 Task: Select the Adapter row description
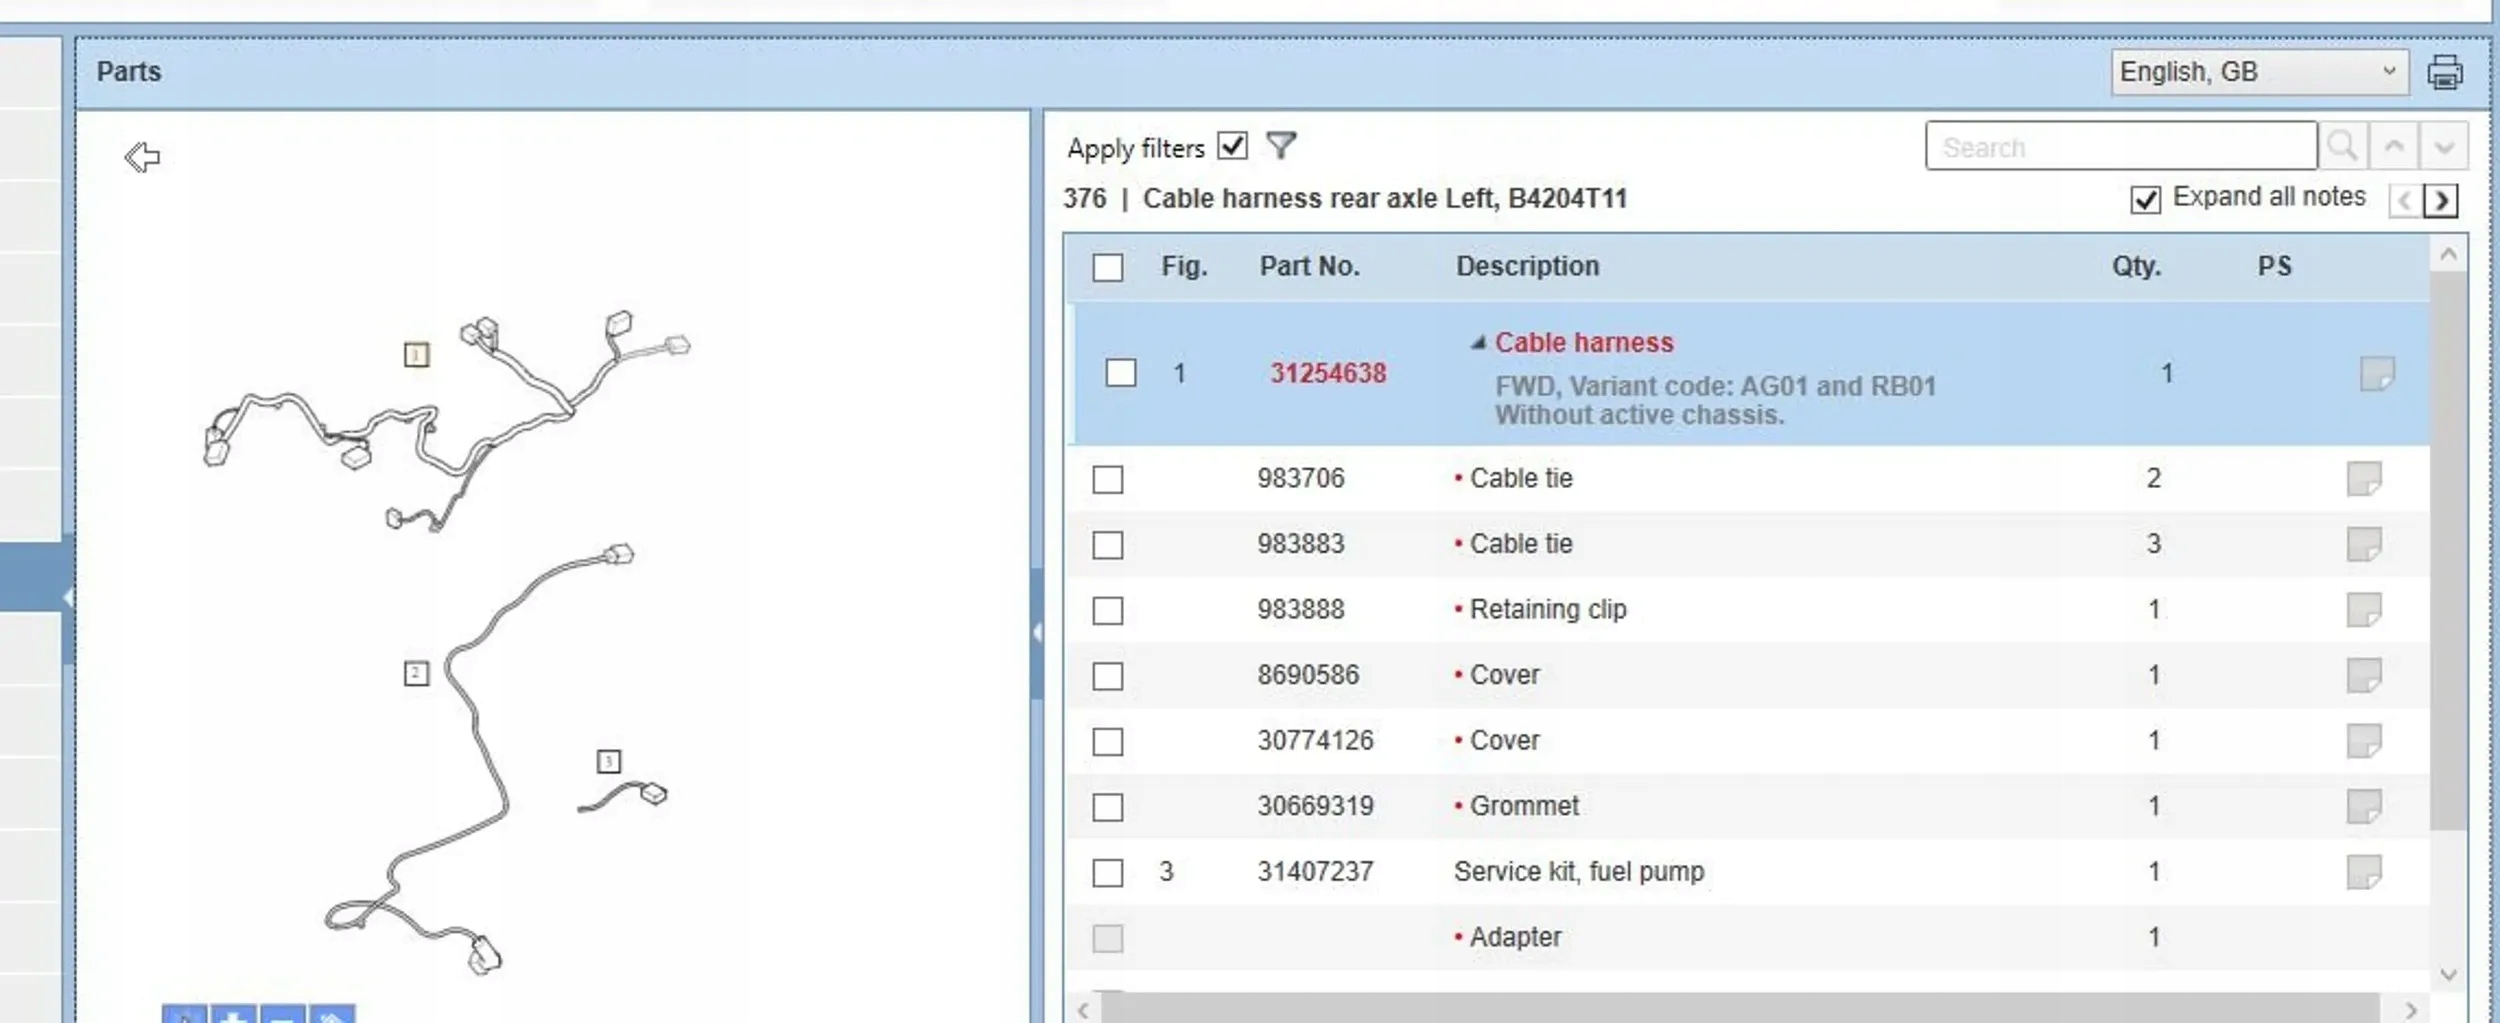coord(1515,937)
